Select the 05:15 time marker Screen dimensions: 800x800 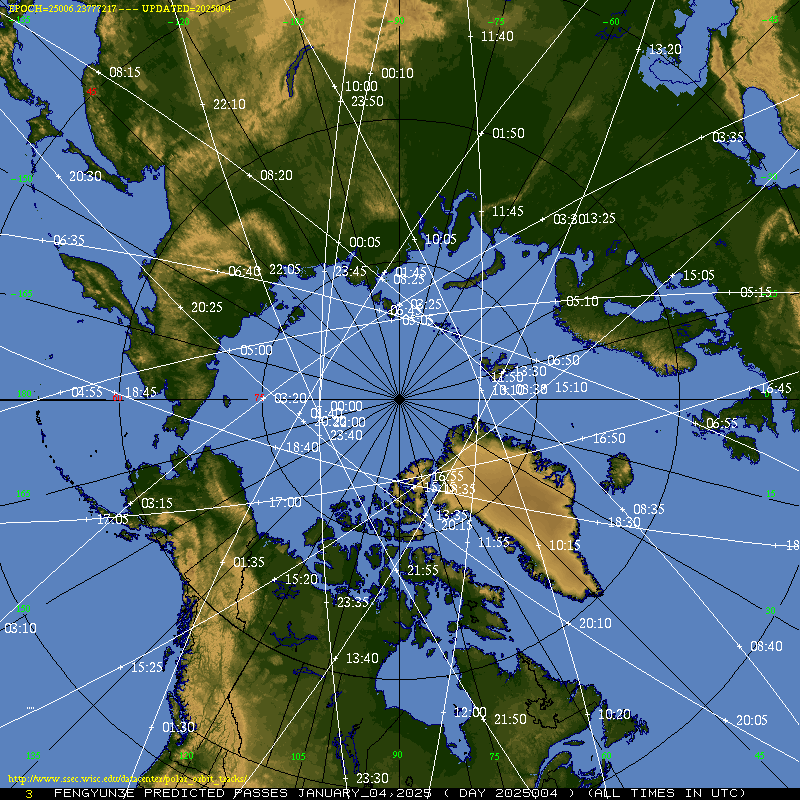pyautogui.click(x=755, y=292)
